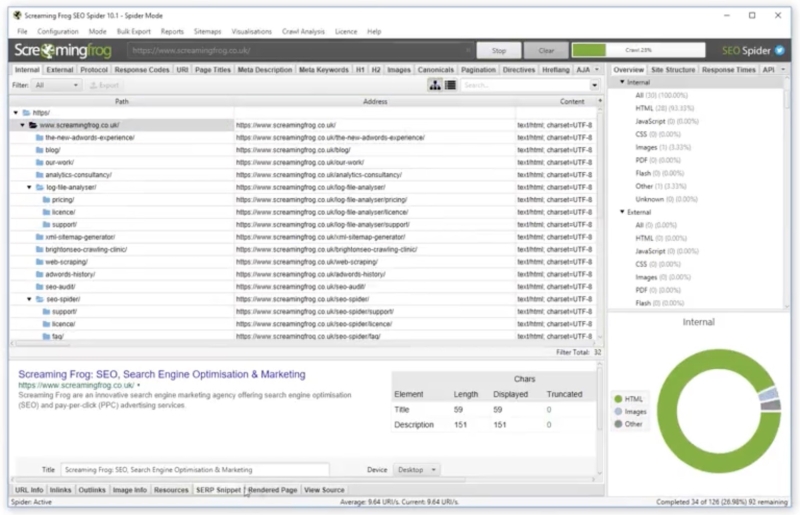Click the www.screamingfrog.co.uk folder icon

tap(33, 125)
